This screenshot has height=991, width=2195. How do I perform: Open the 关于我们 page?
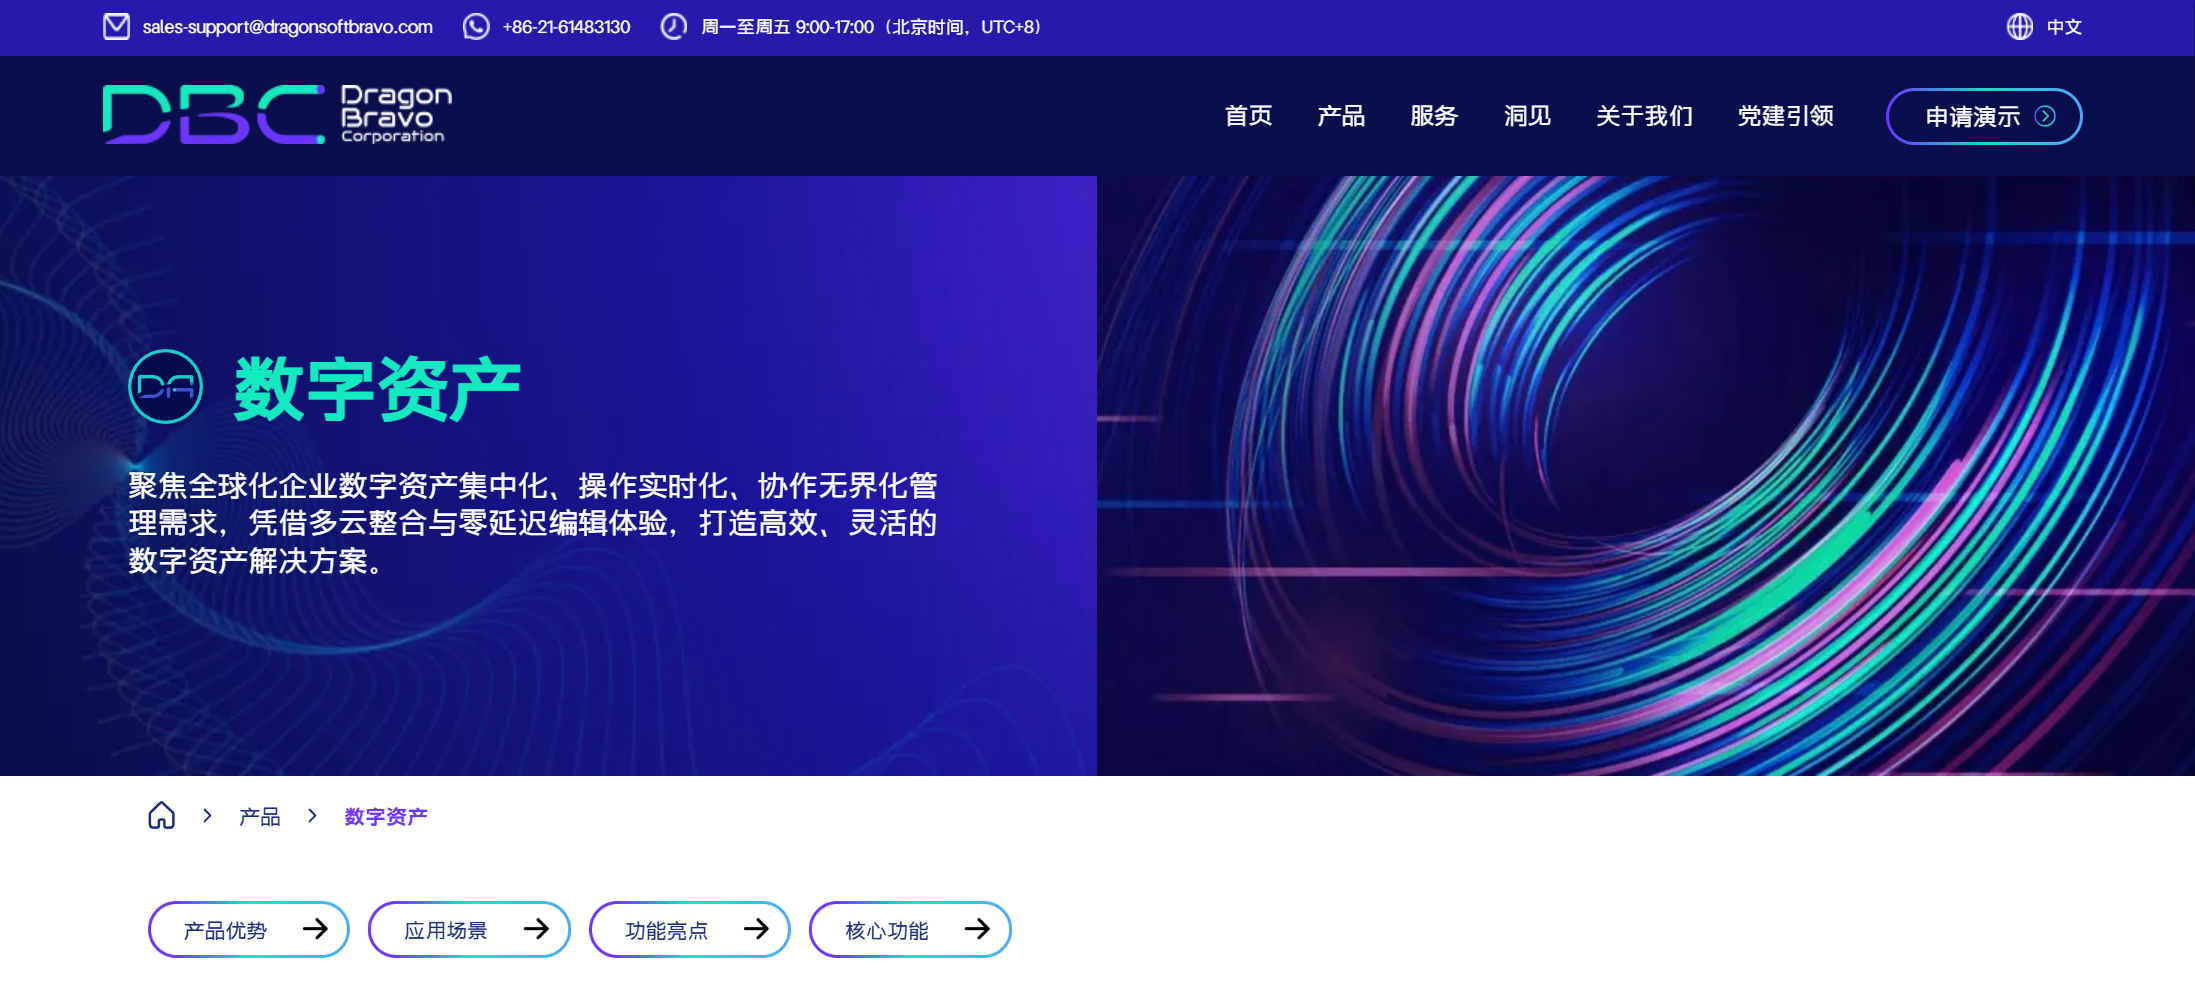[x=1644, y=116]
